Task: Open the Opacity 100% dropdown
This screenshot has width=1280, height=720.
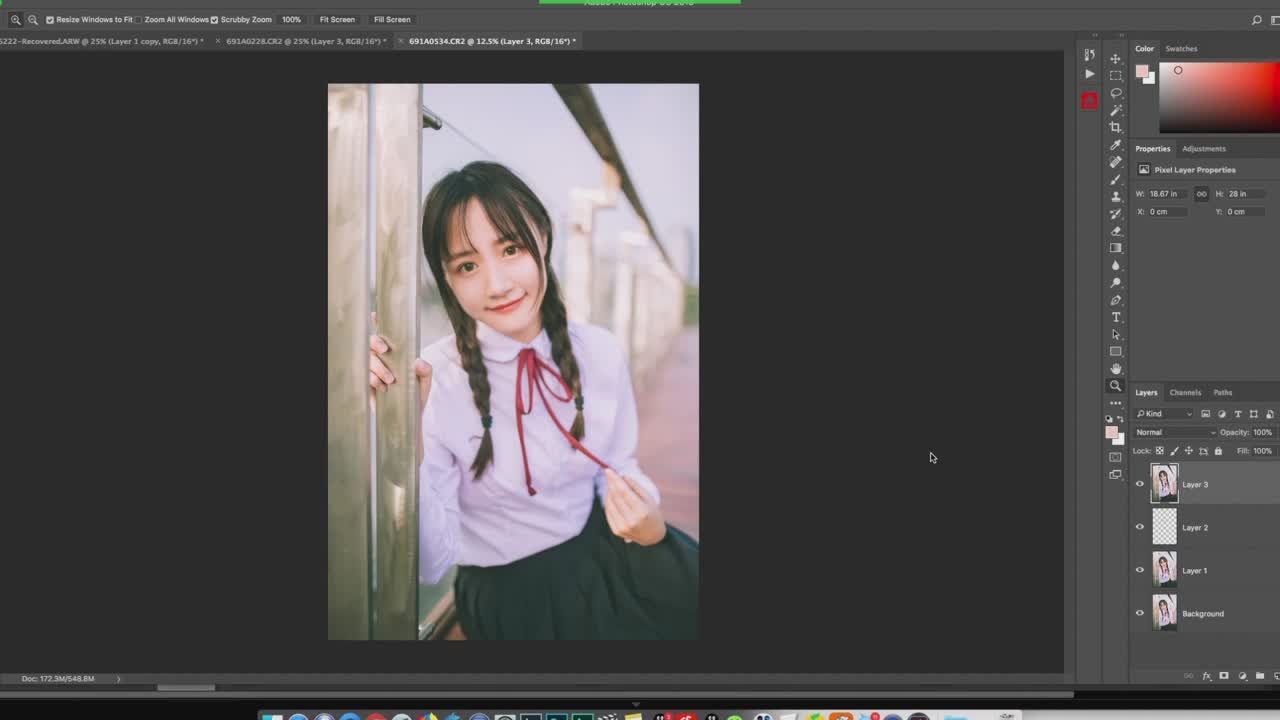Action: [1263, 432]
